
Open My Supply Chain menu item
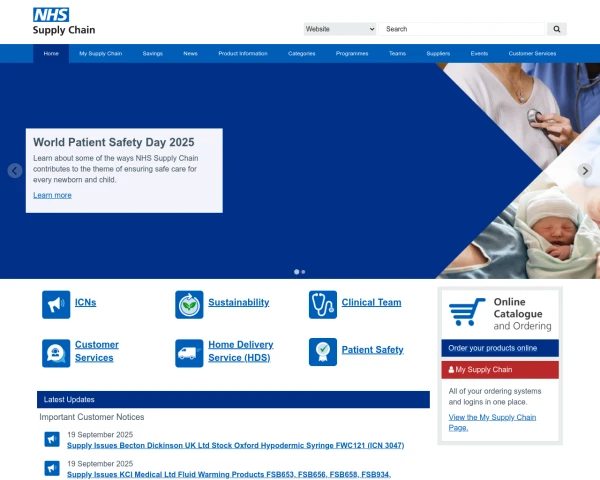(101, 54)
